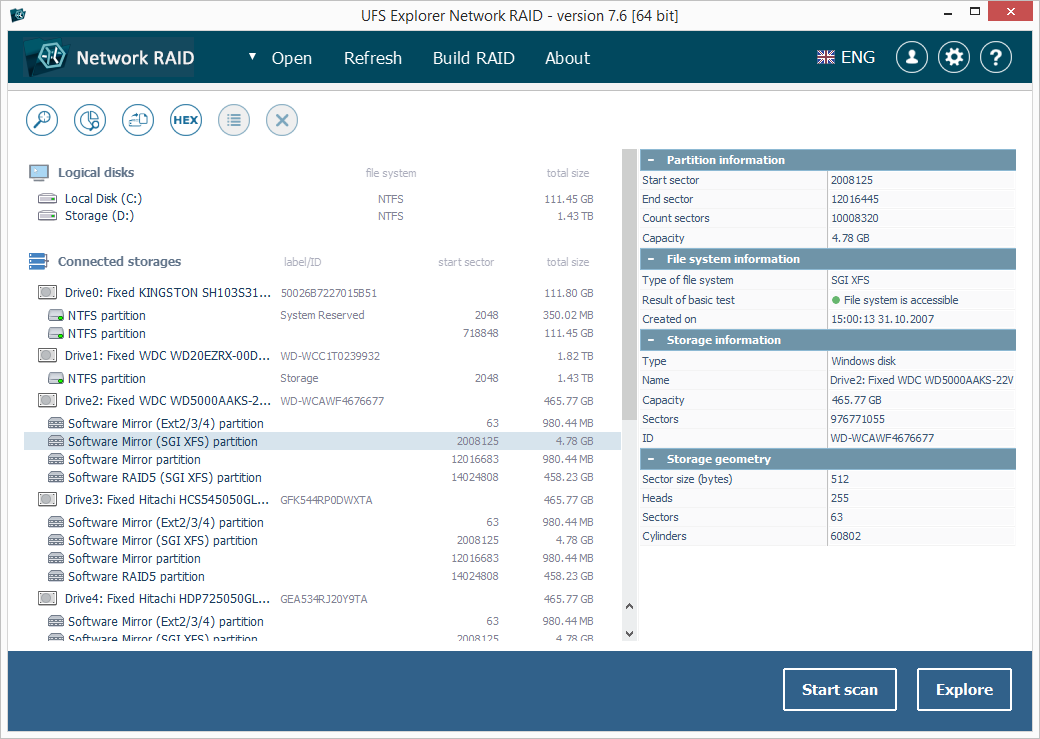Select Drive2 Software Mirror (Ext2/3/4) partition
The image size is (1040, 739).
pos(322,423)
